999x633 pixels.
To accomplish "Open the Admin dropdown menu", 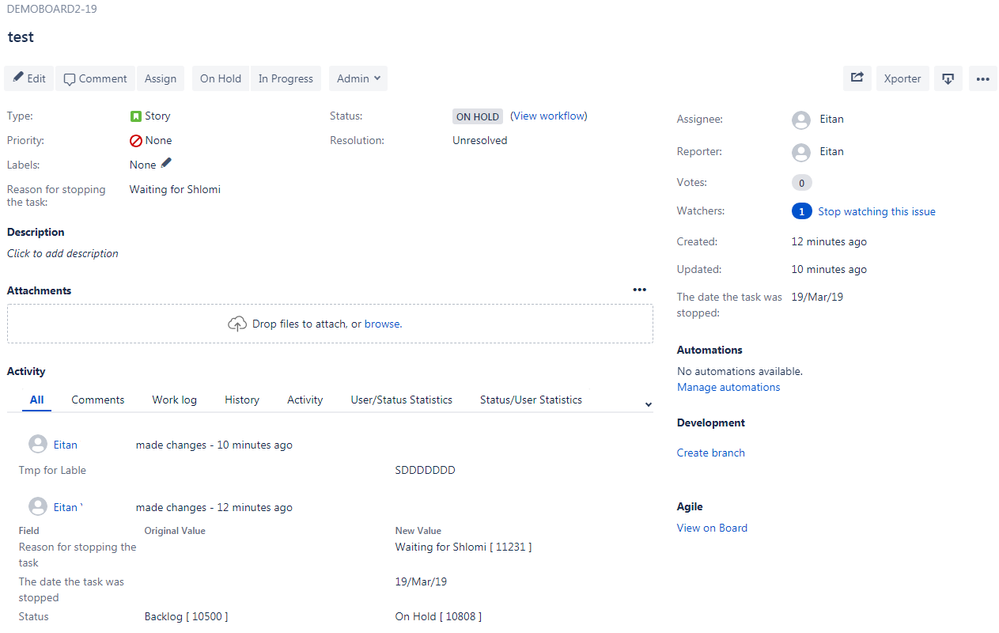I will click(x=358, y=78).
